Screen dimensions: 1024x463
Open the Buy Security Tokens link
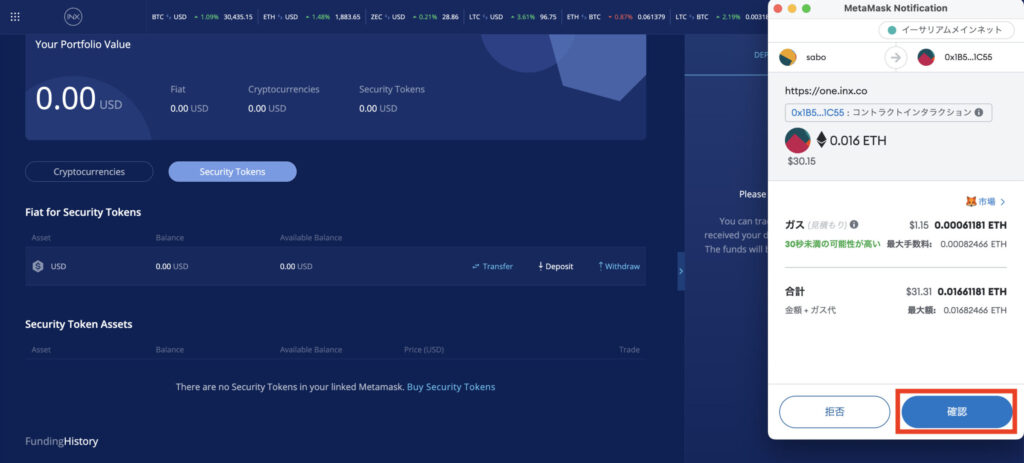coord(450,387)
